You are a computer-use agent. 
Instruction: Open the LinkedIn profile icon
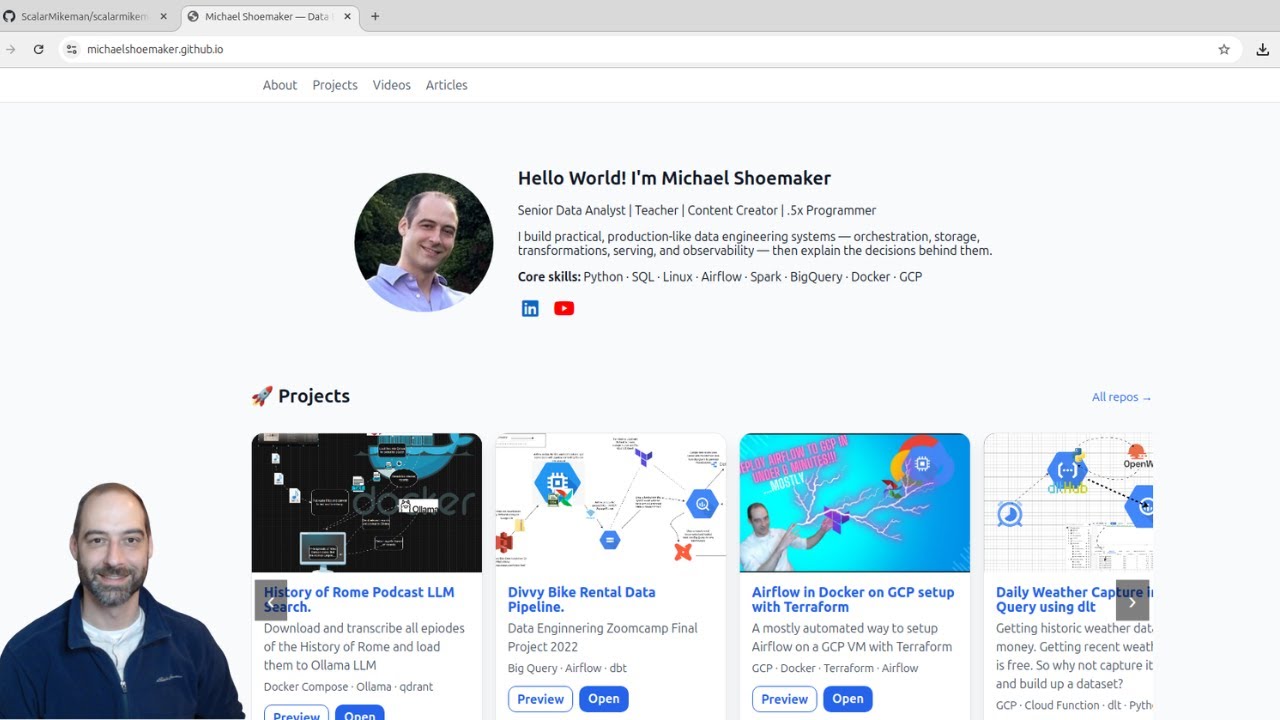530,309
